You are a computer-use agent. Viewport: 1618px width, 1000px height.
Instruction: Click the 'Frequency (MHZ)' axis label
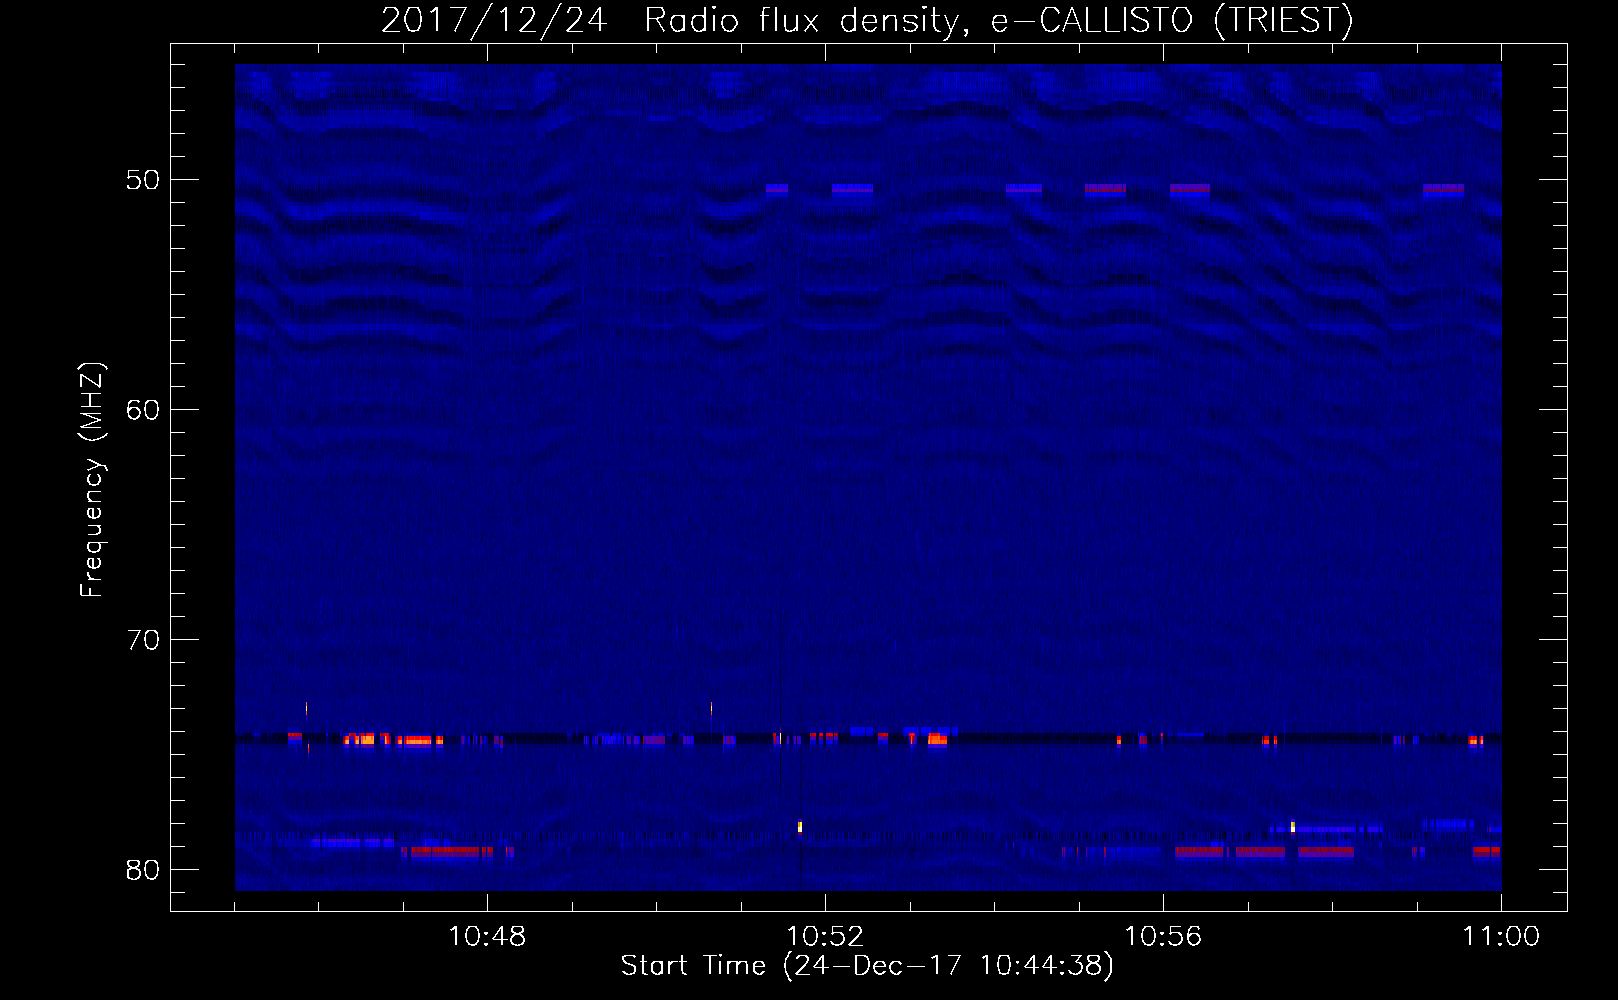[91, 480]
